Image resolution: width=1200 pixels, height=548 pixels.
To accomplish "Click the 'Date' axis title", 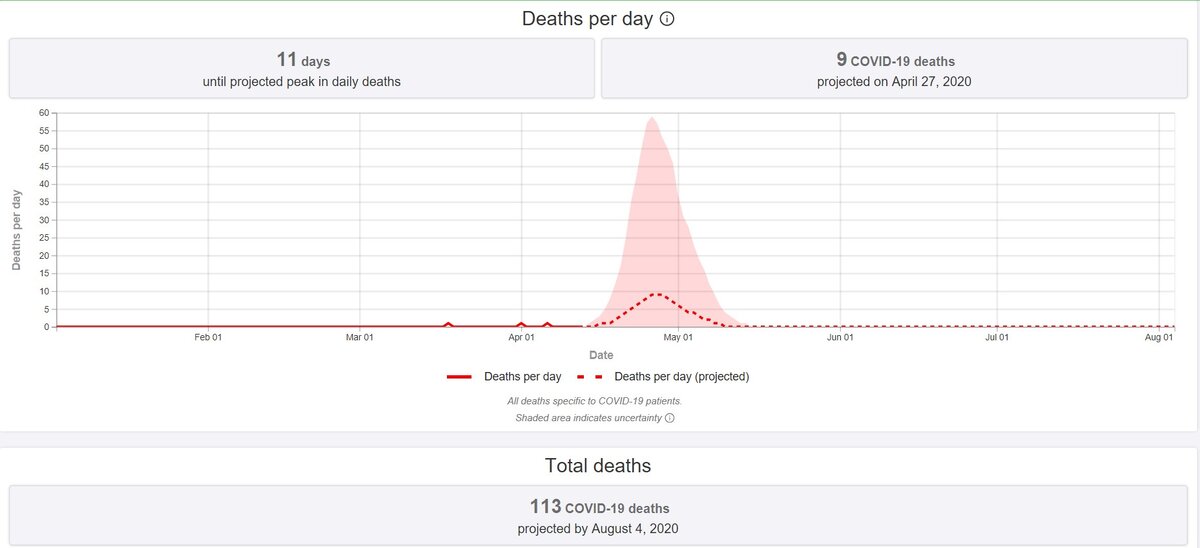I will tap(601, 355).
